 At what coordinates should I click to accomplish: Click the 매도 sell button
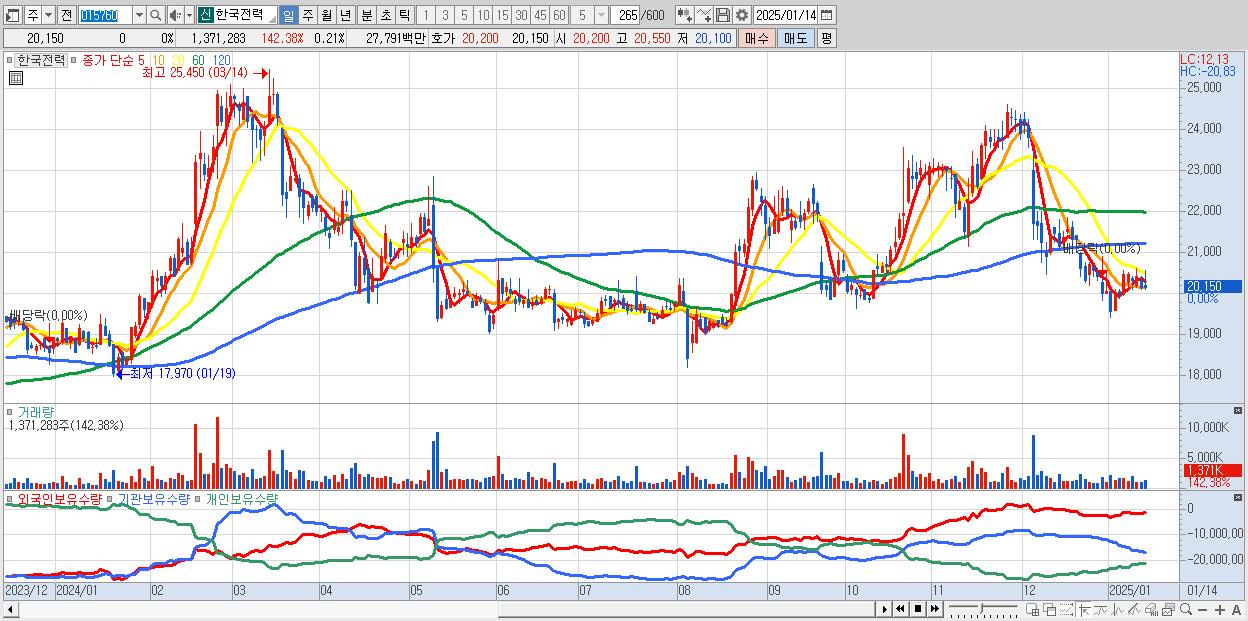pos(795,38)
